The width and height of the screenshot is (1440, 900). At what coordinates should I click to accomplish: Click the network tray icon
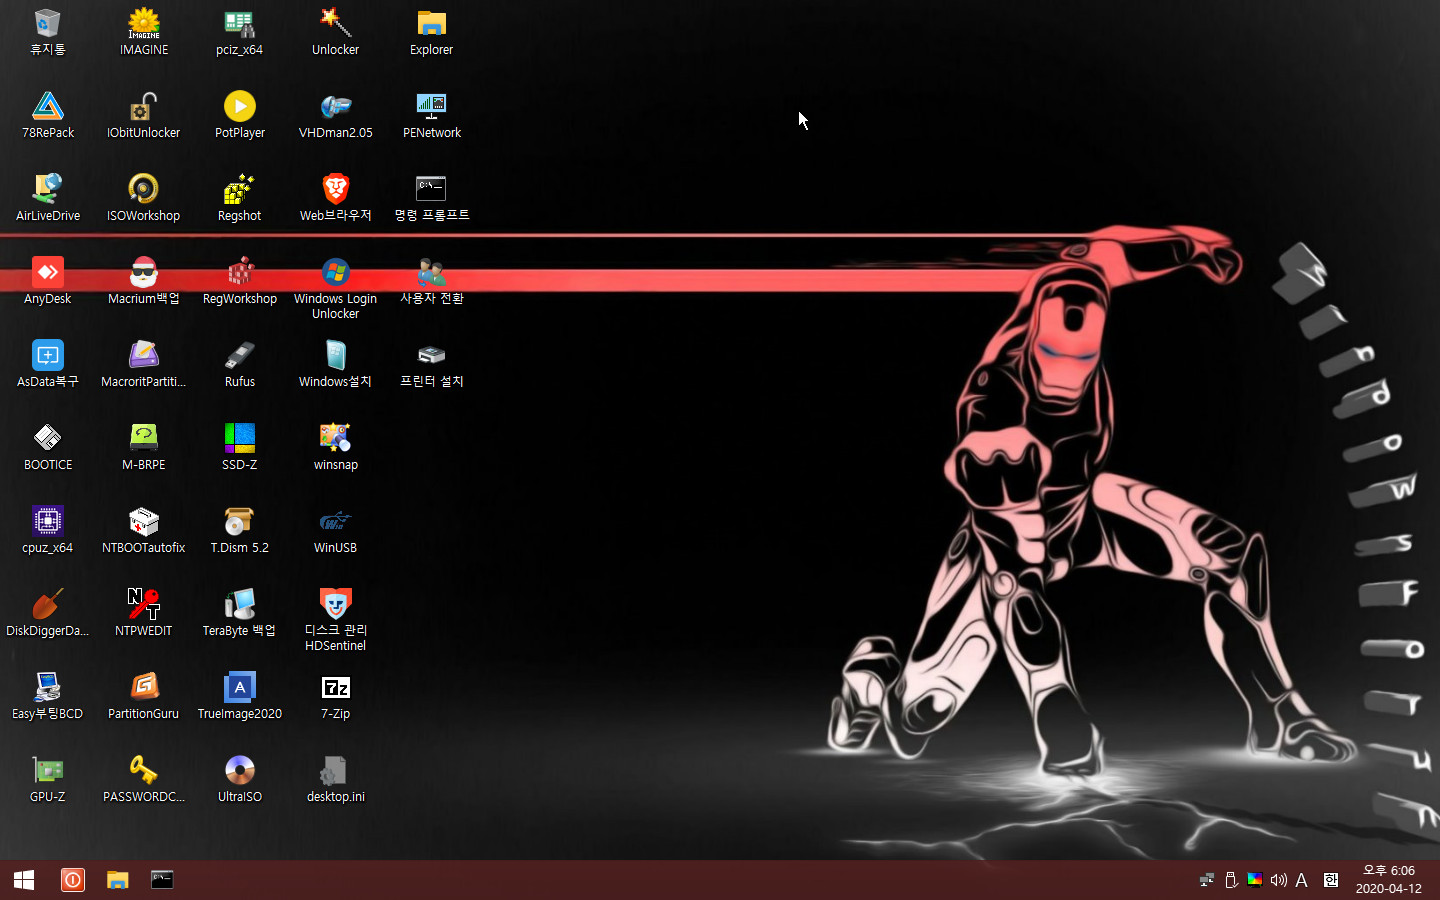[x=1207, y=880]
